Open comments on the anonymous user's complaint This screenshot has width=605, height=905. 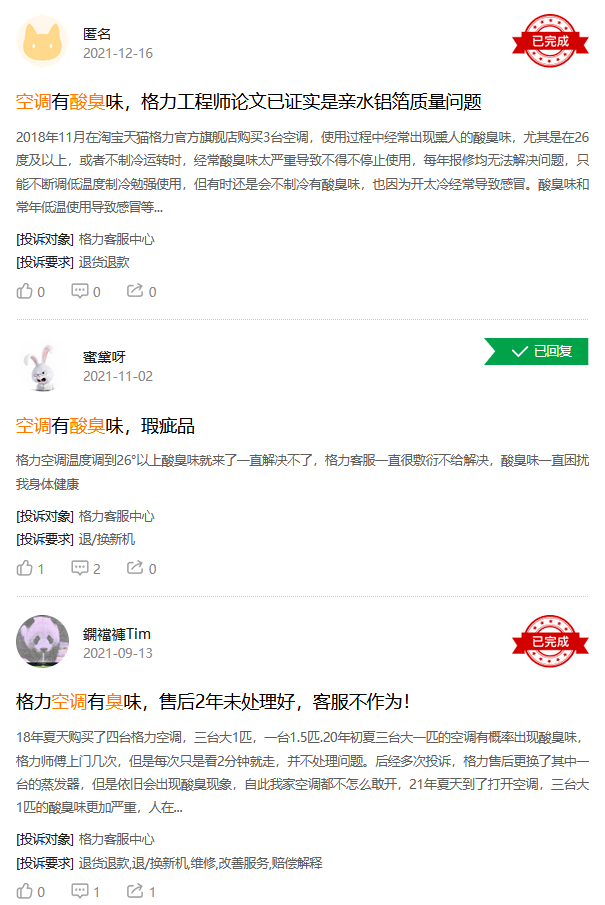pyautogui.click(x=85, y=291)
